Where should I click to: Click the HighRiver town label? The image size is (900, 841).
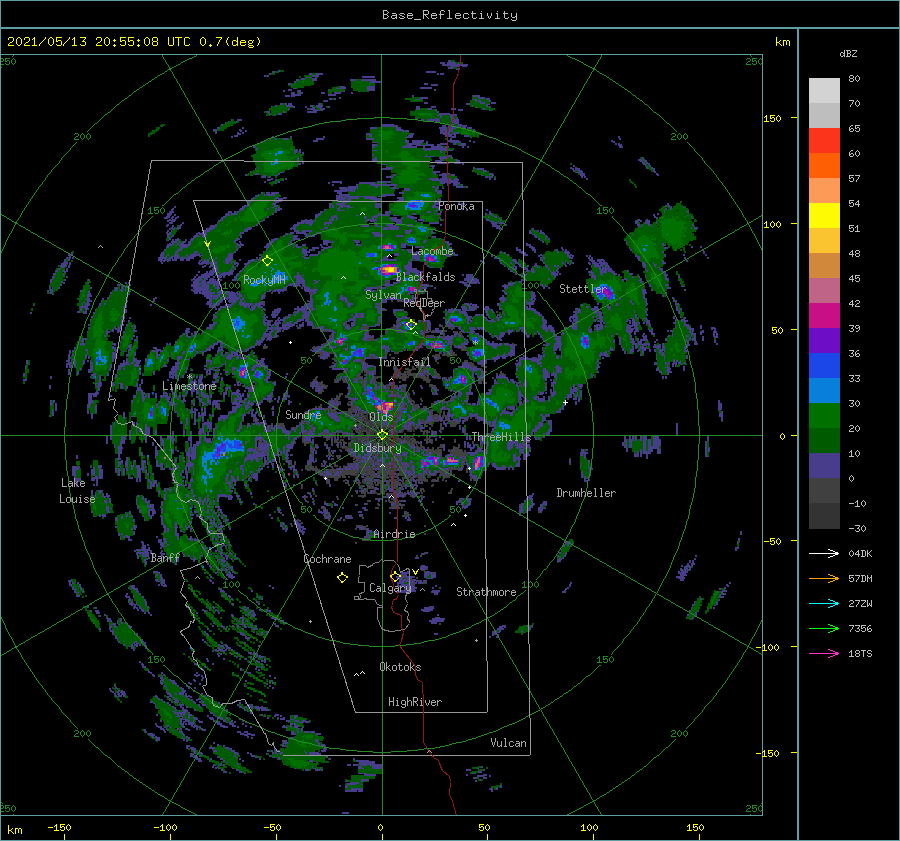coord(415,702)
